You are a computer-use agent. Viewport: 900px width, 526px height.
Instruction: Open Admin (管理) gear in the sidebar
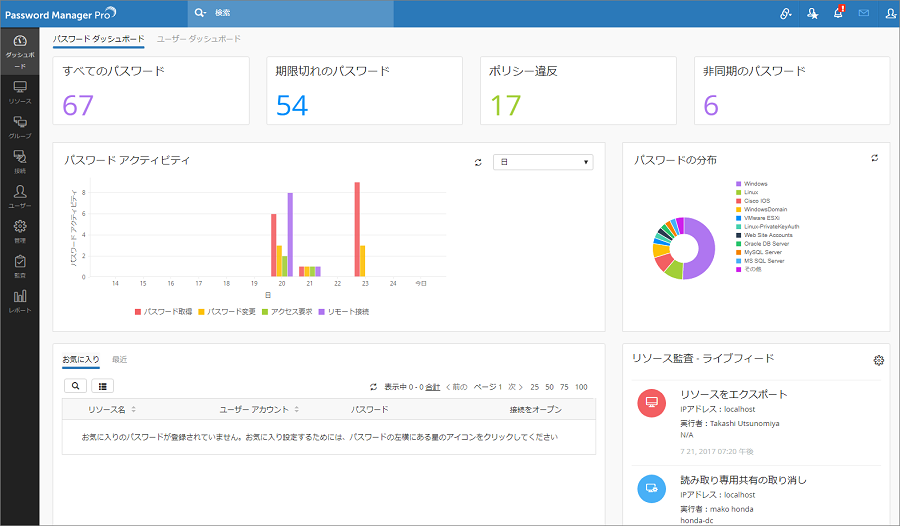pos(20,230)
